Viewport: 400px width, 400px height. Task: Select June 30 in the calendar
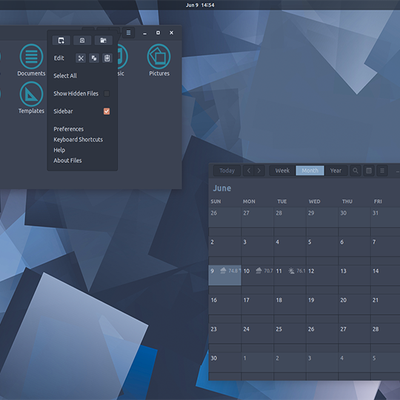pos(225,362)
